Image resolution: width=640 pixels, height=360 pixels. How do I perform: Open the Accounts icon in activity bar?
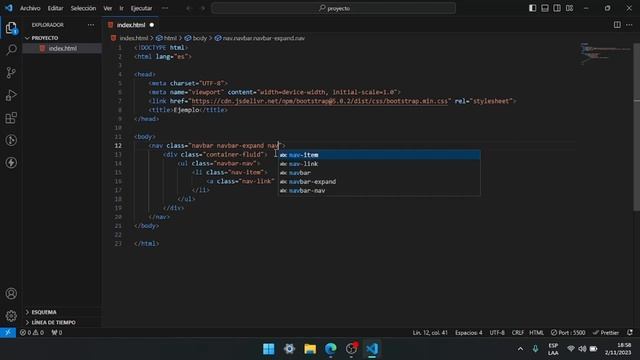pyautogui.click(x=11, y=293)
